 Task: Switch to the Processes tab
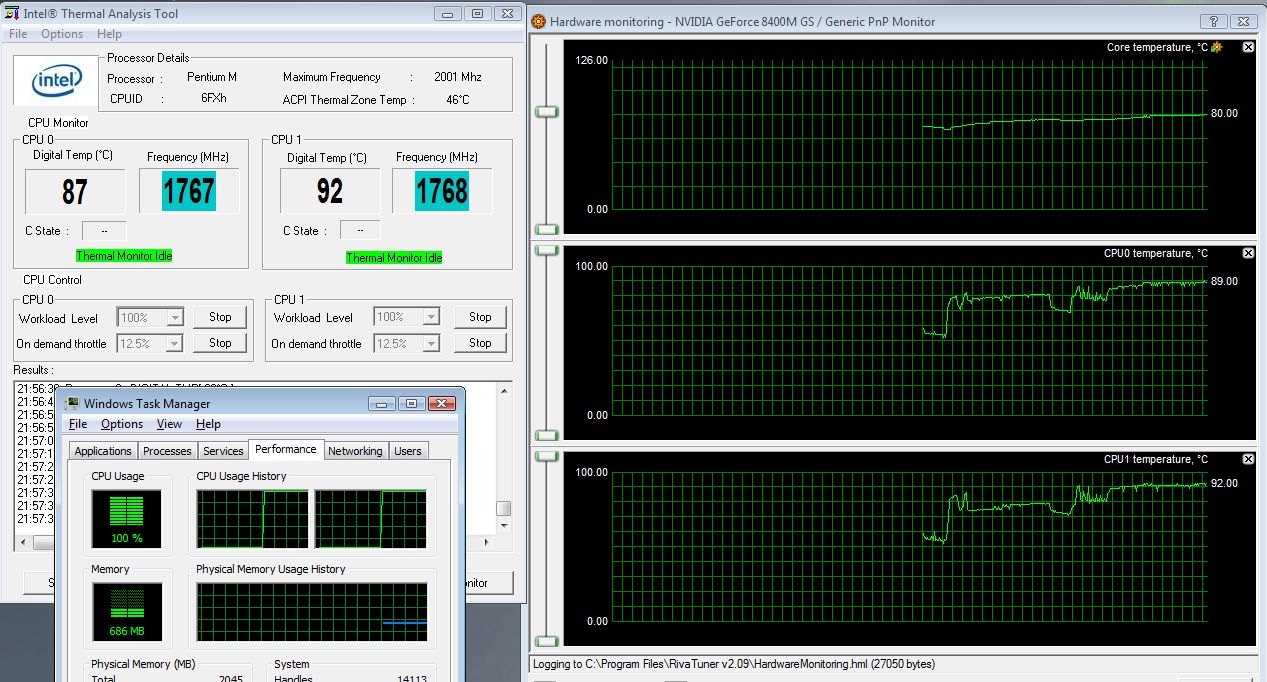[167, 451]
